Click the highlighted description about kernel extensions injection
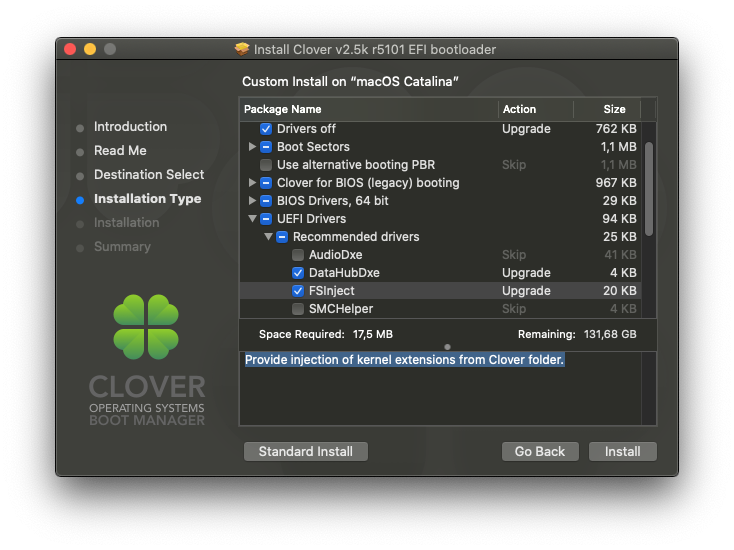734x550 pixels. 404,359
